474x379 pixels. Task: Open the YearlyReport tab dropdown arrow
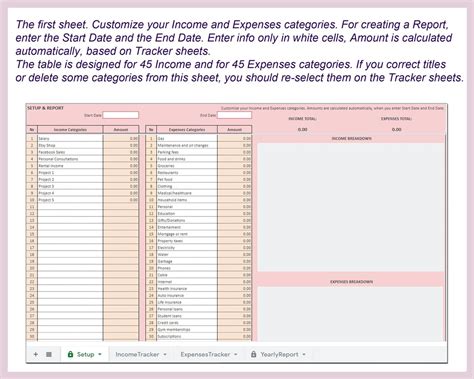click(x=304, y=354)
